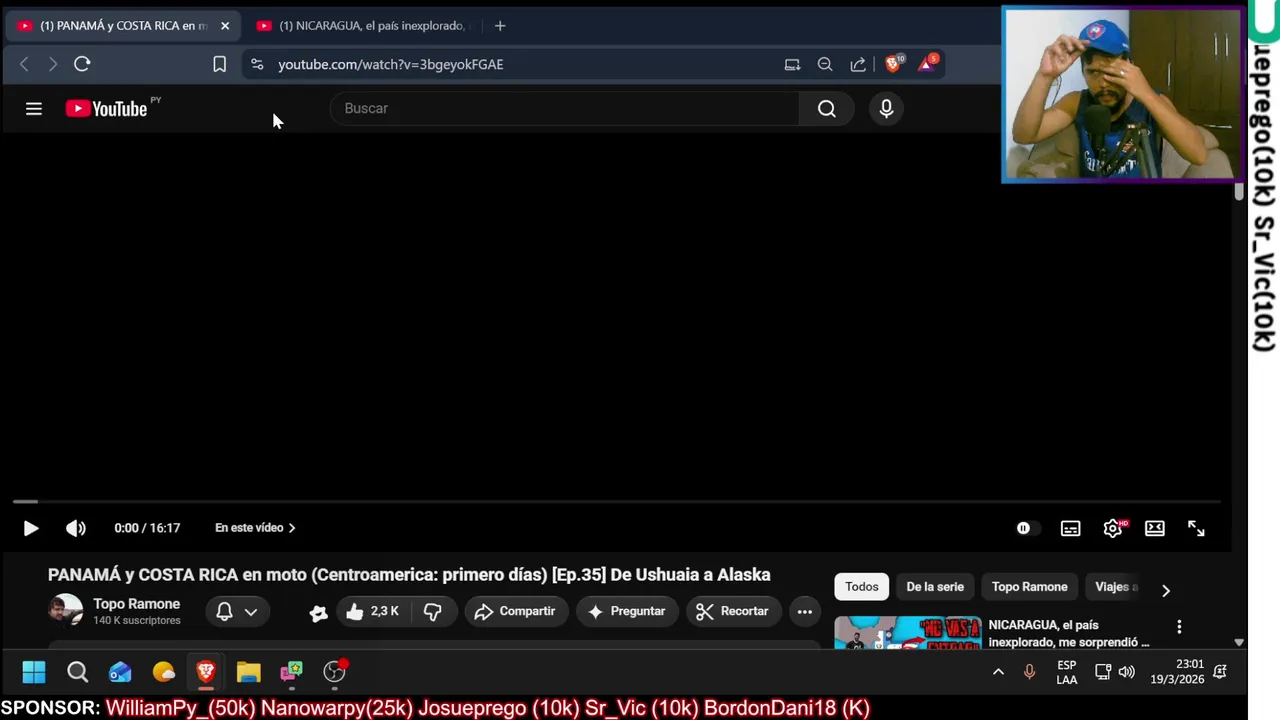1280x720 pixels.
Task: Click the hype star icon beside like
Action: pos(318,612)
